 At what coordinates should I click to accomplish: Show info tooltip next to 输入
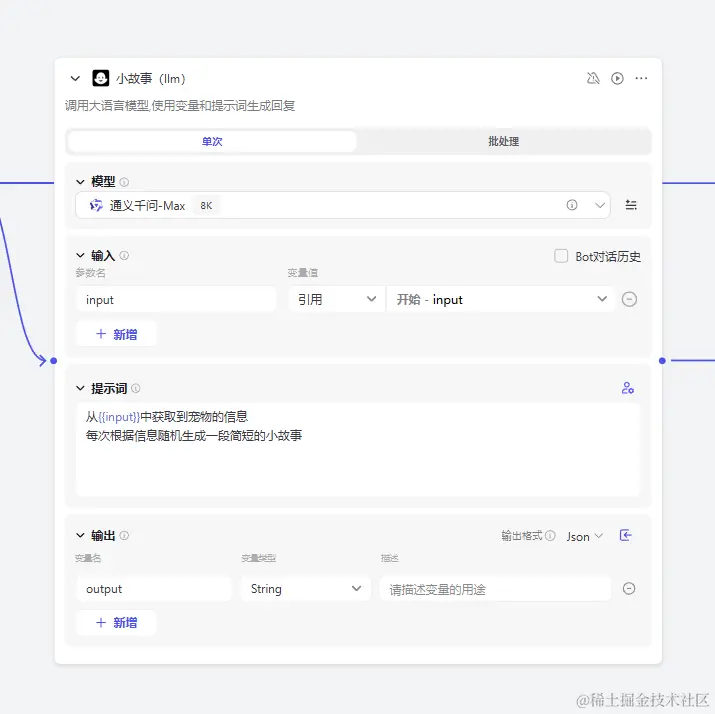click(x=124, y=256)
